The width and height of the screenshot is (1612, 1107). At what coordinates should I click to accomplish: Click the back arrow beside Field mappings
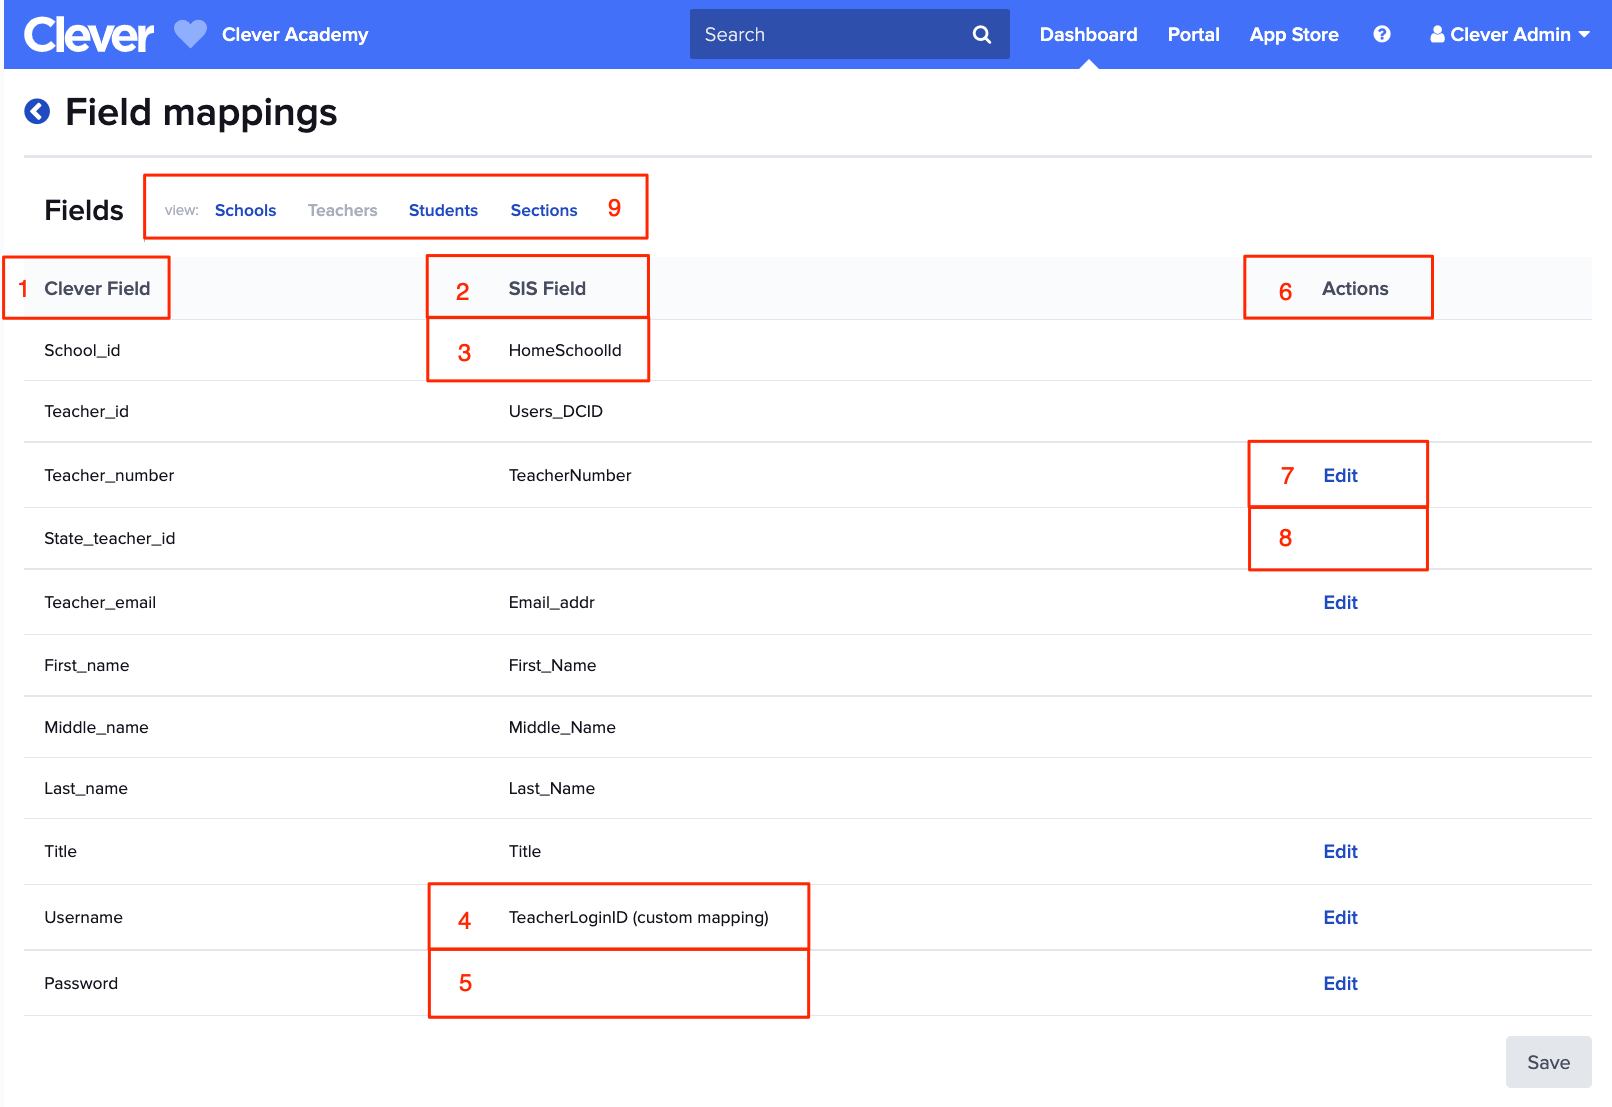(x=36, y=111)
